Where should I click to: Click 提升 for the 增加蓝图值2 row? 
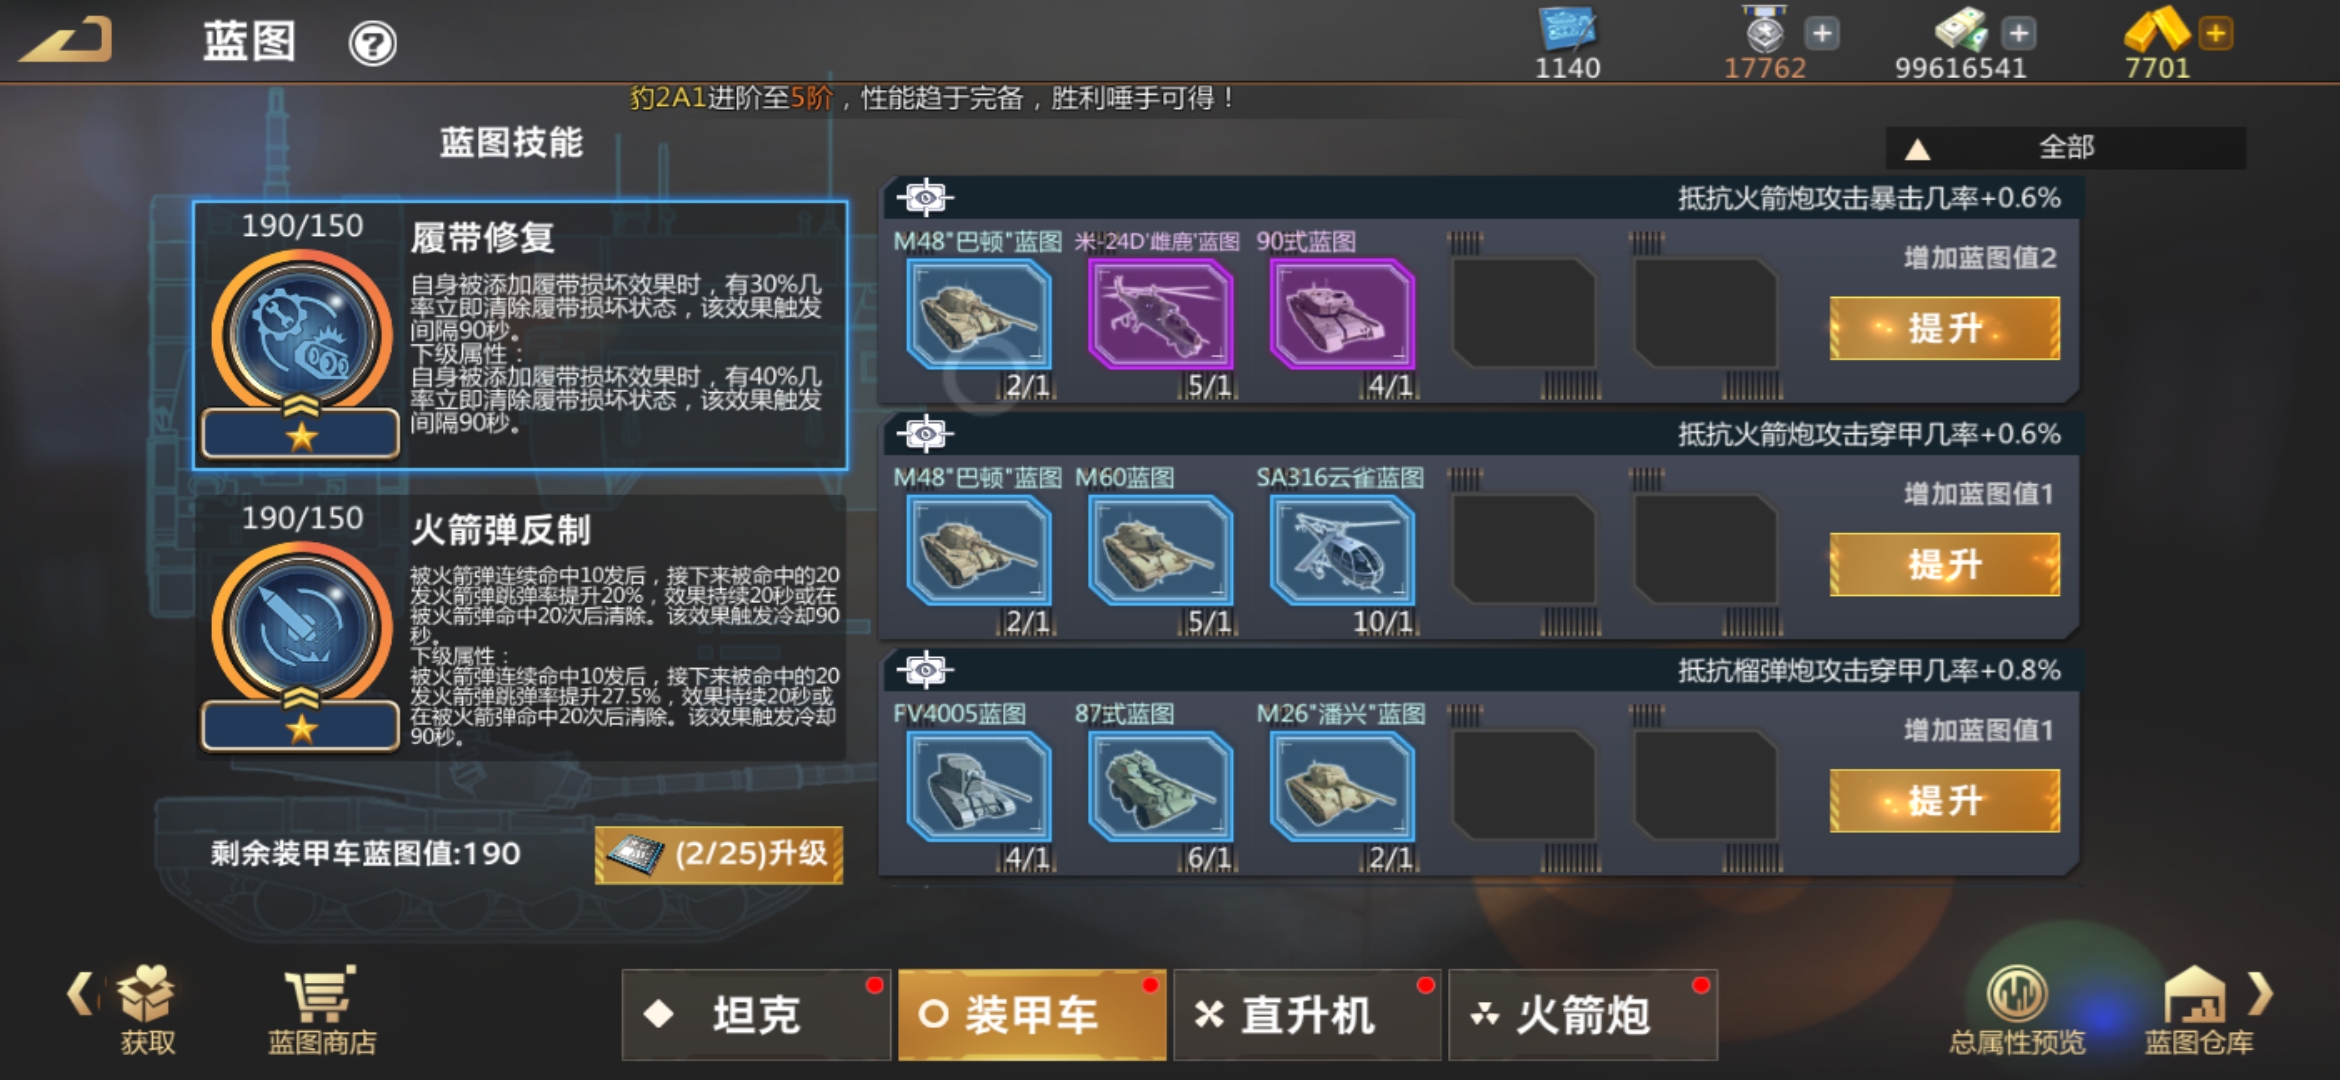coord(1944,328)
